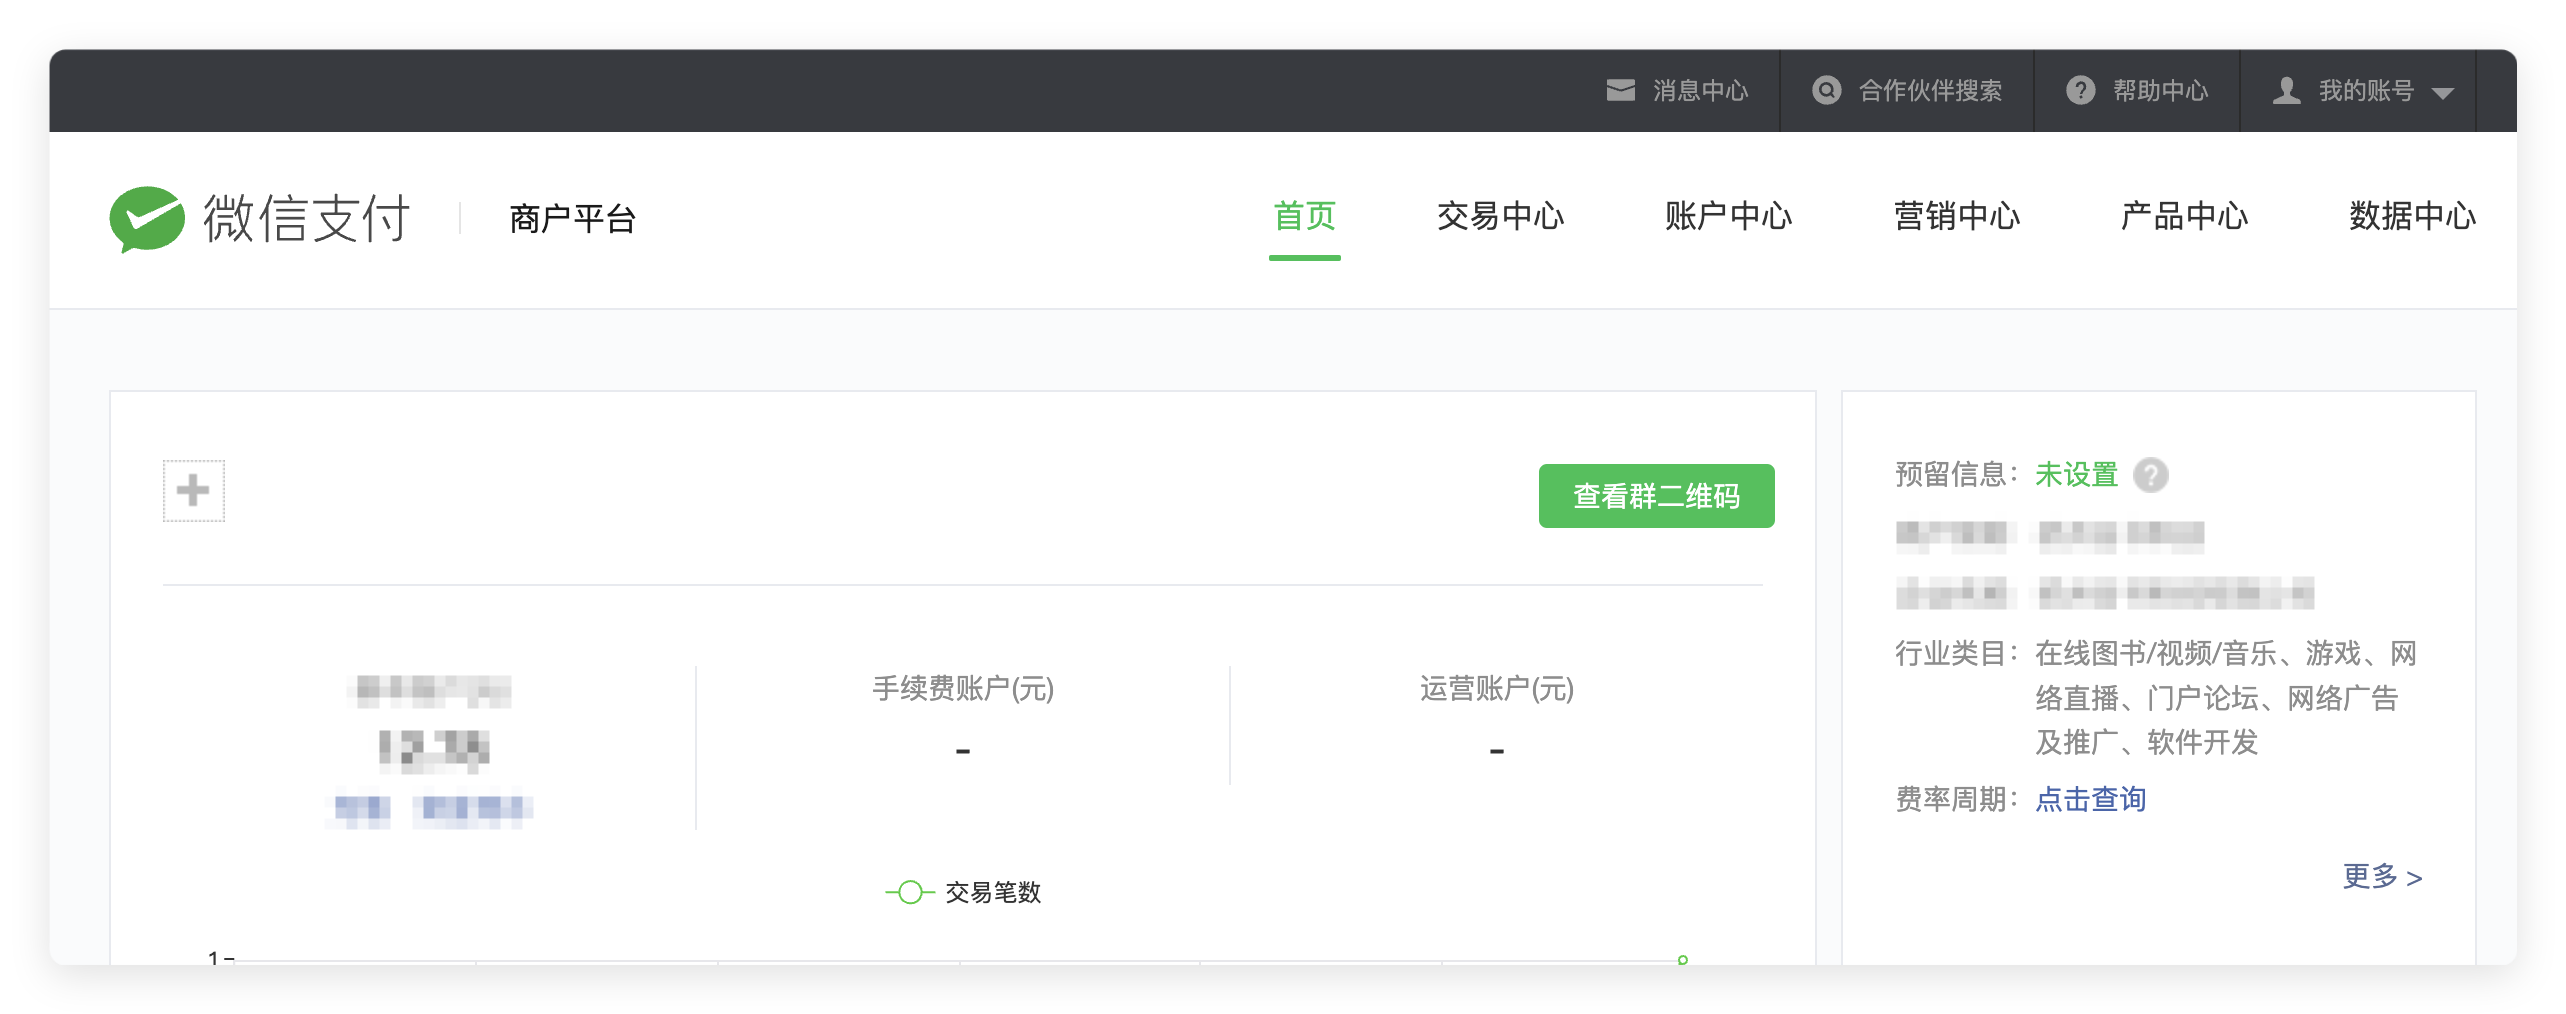This screenshot has height=1014, width=2566.
Task: Click the 商户平台 title text
Action: click(572, 219)
